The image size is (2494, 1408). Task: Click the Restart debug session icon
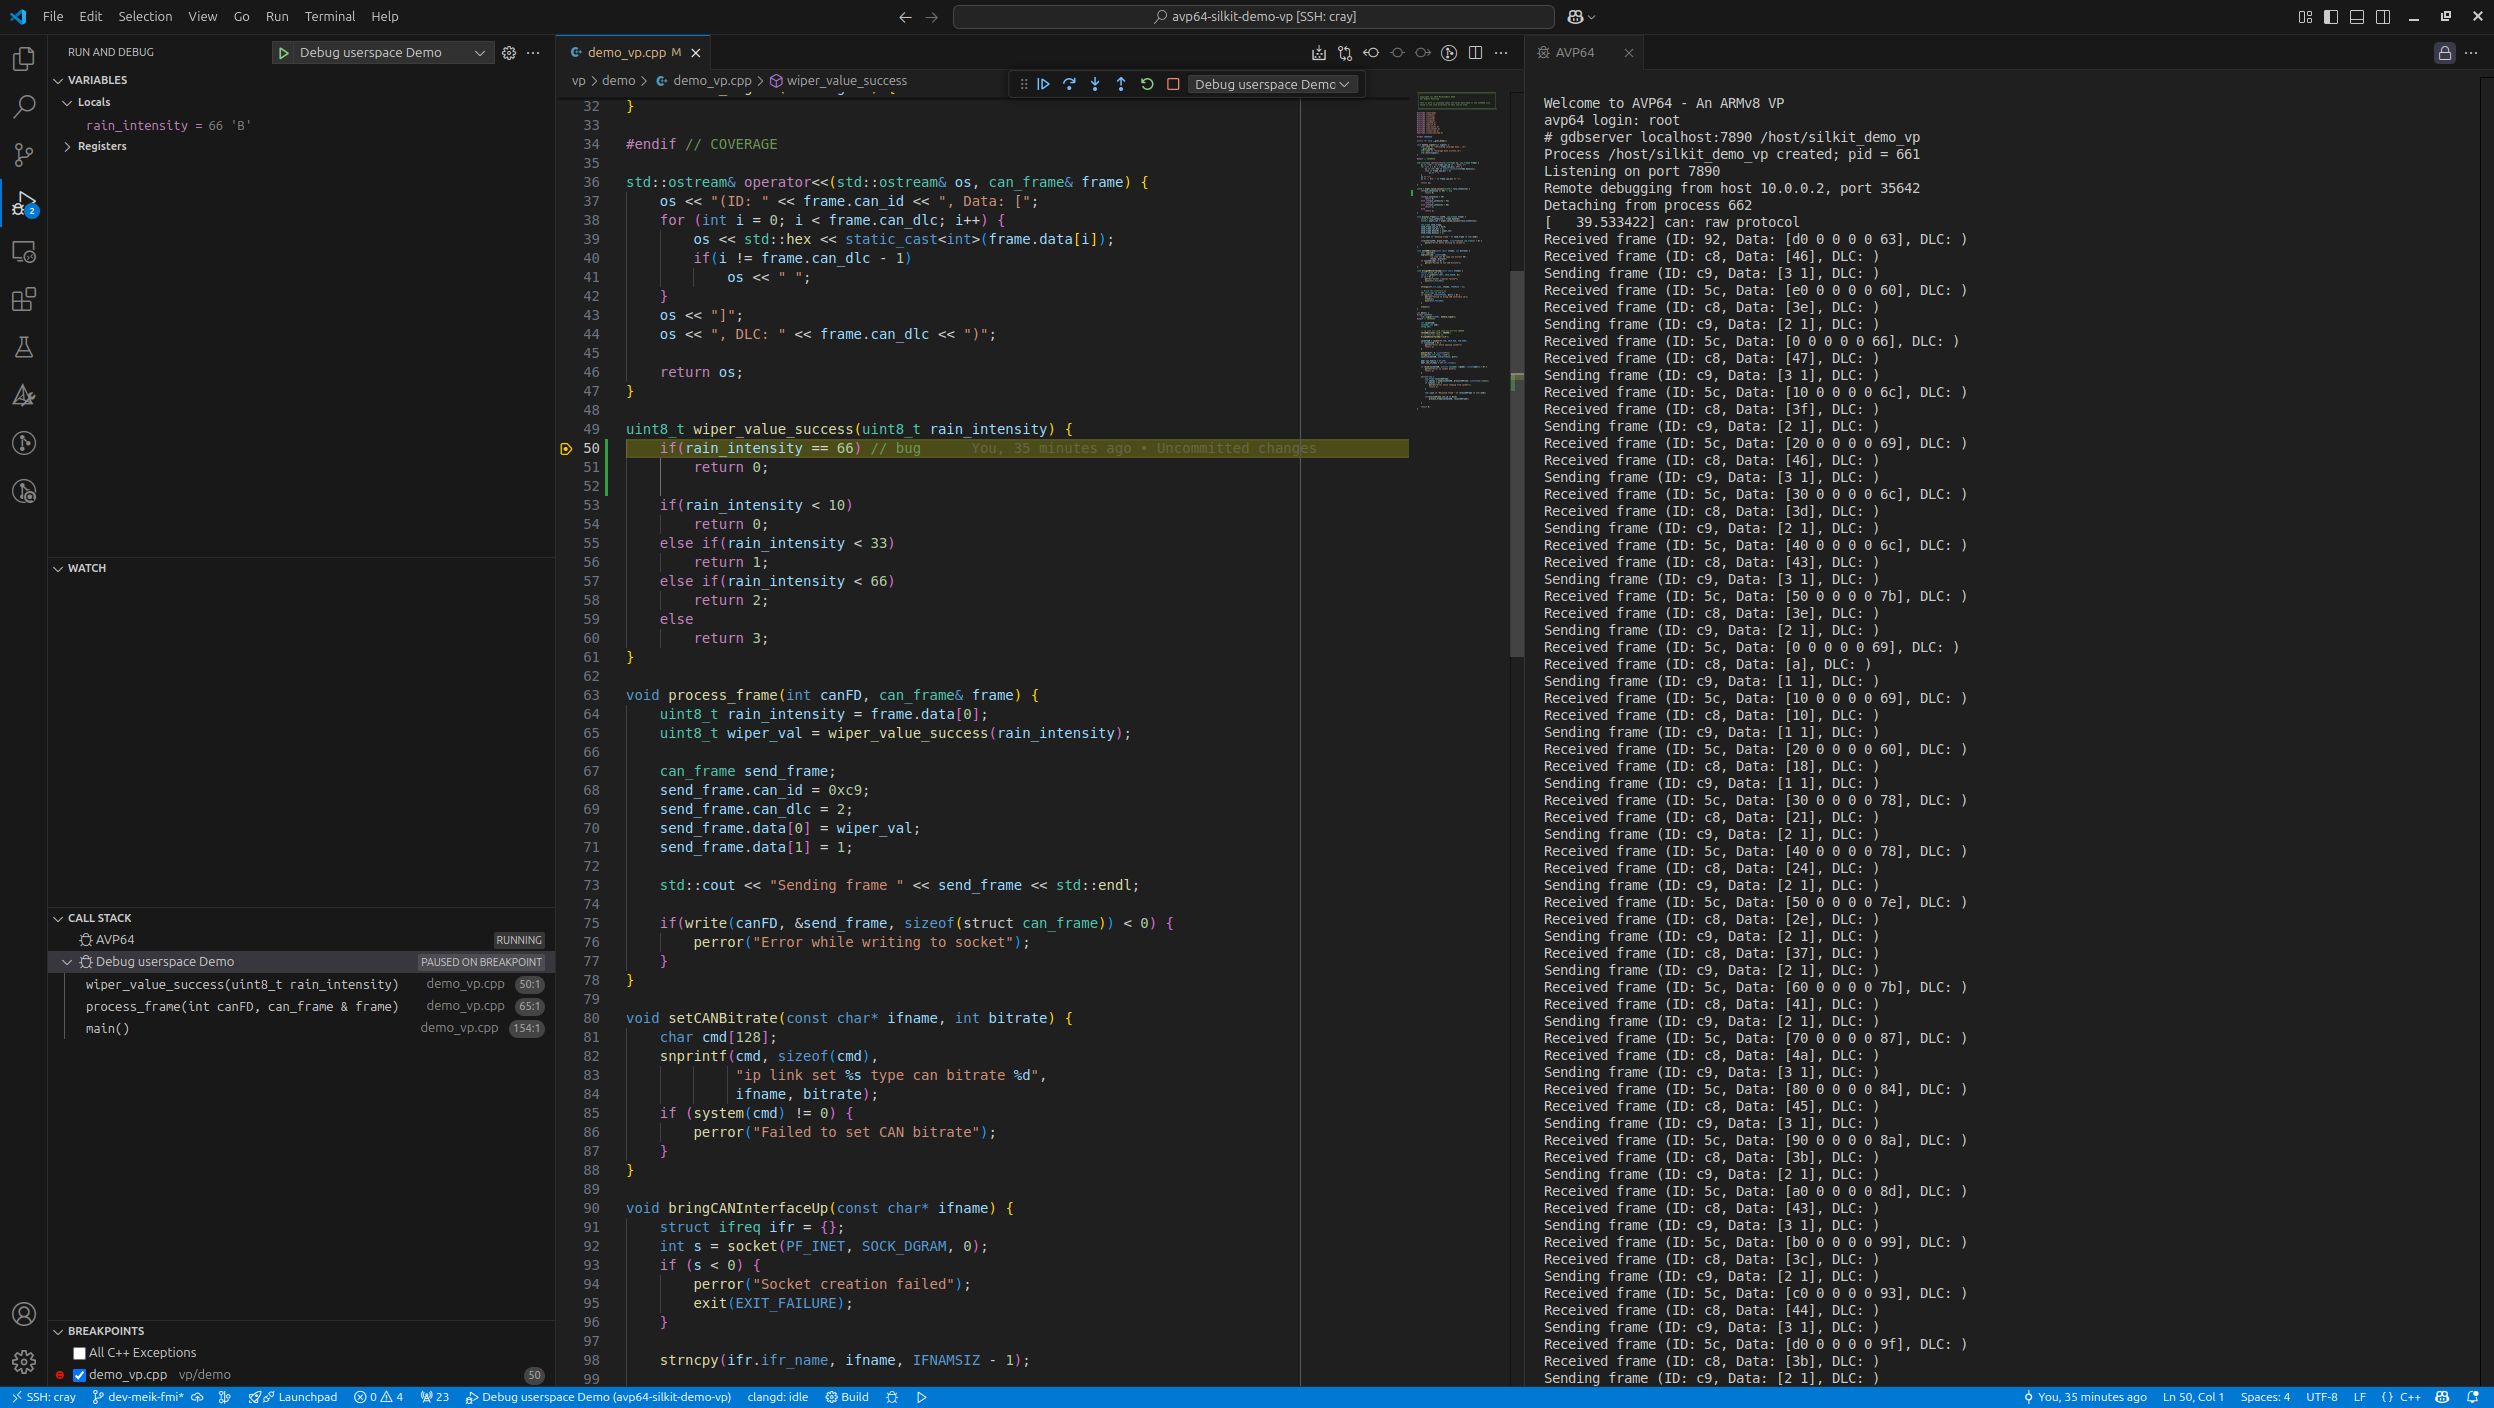(x=1147, y=84)
